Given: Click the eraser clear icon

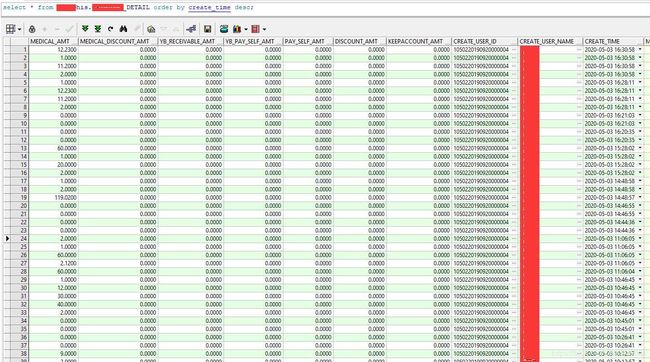Looking at the screenshot, I should coord(137,29).
